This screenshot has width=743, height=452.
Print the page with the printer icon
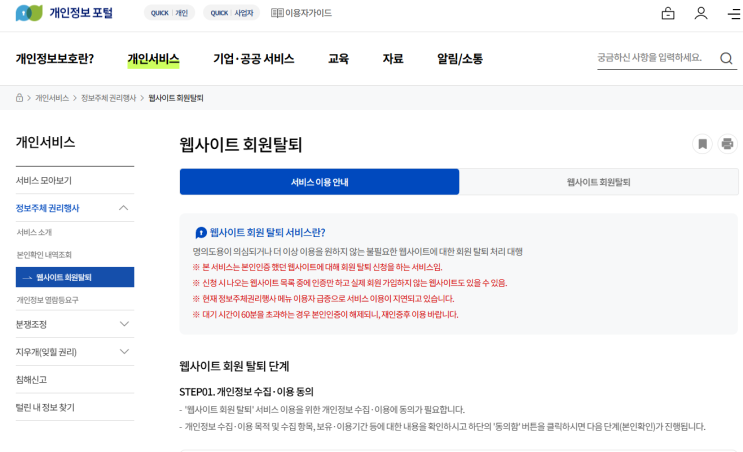727,144
